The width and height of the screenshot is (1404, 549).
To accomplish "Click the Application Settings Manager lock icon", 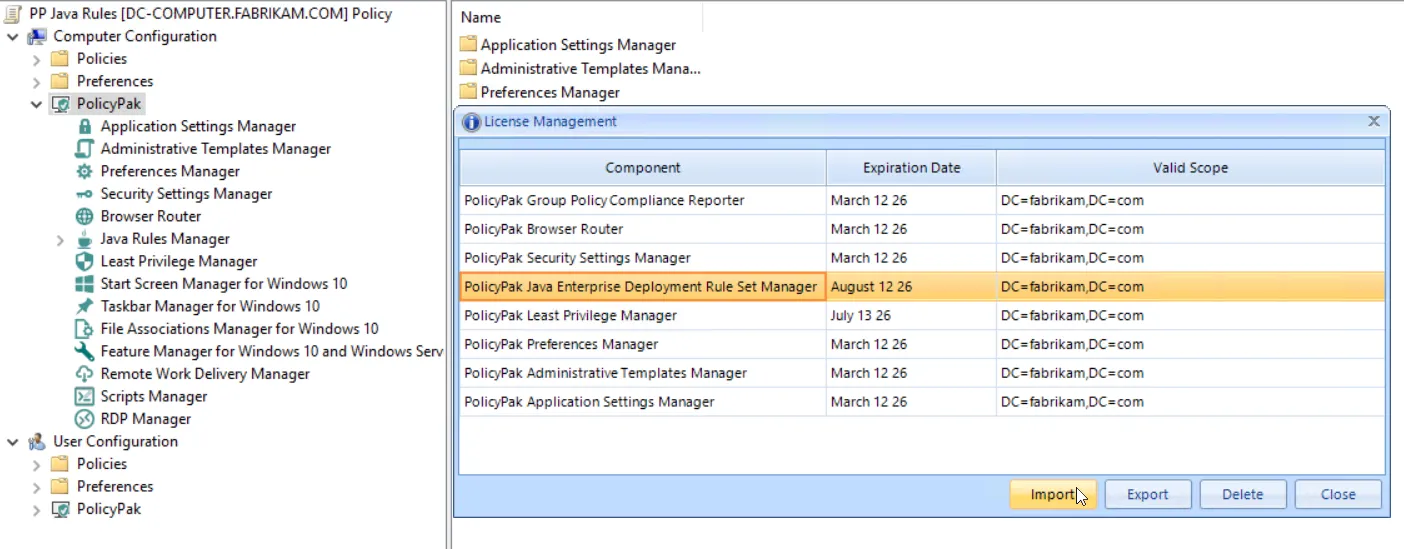I will tap(84, 126).
